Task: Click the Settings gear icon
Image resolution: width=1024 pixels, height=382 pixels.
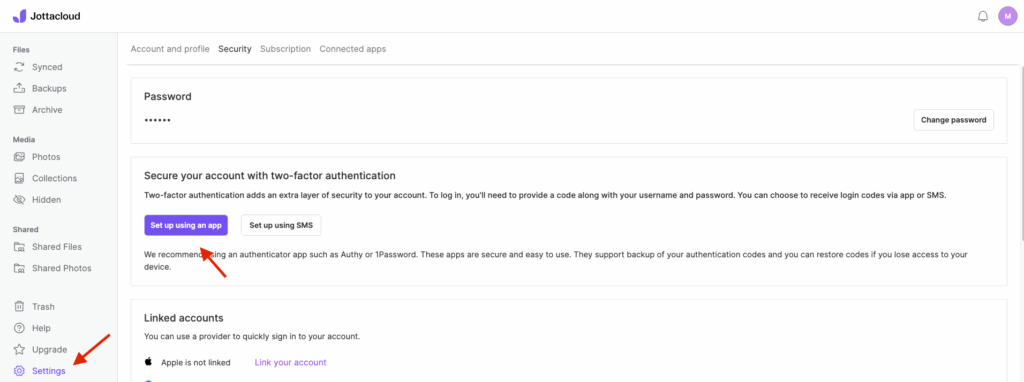Action: [20, 371]
